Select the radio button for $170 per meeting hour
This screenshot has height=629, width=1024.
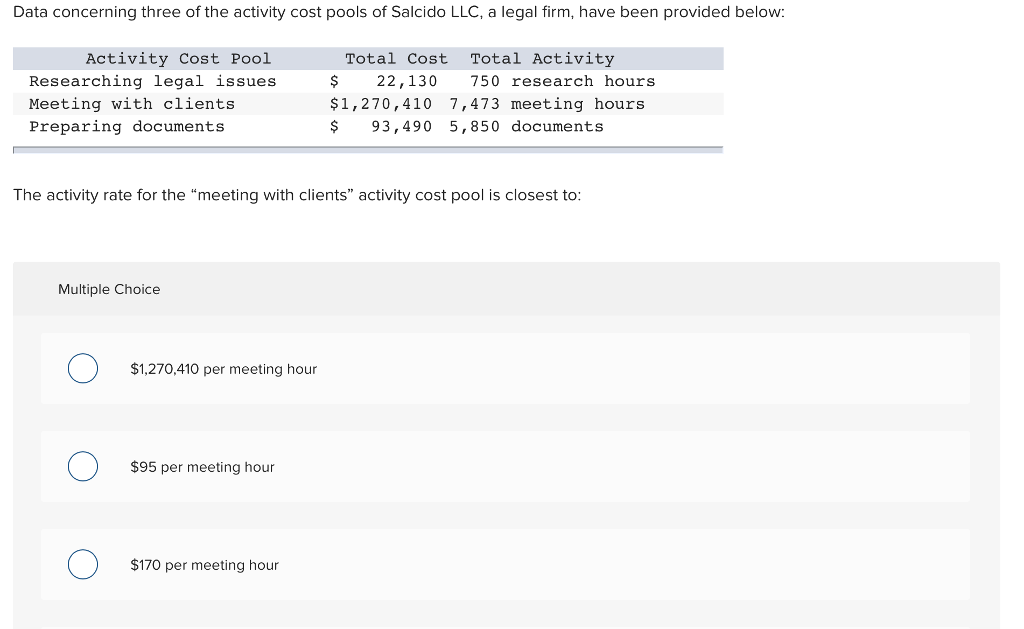click(83, 564)
